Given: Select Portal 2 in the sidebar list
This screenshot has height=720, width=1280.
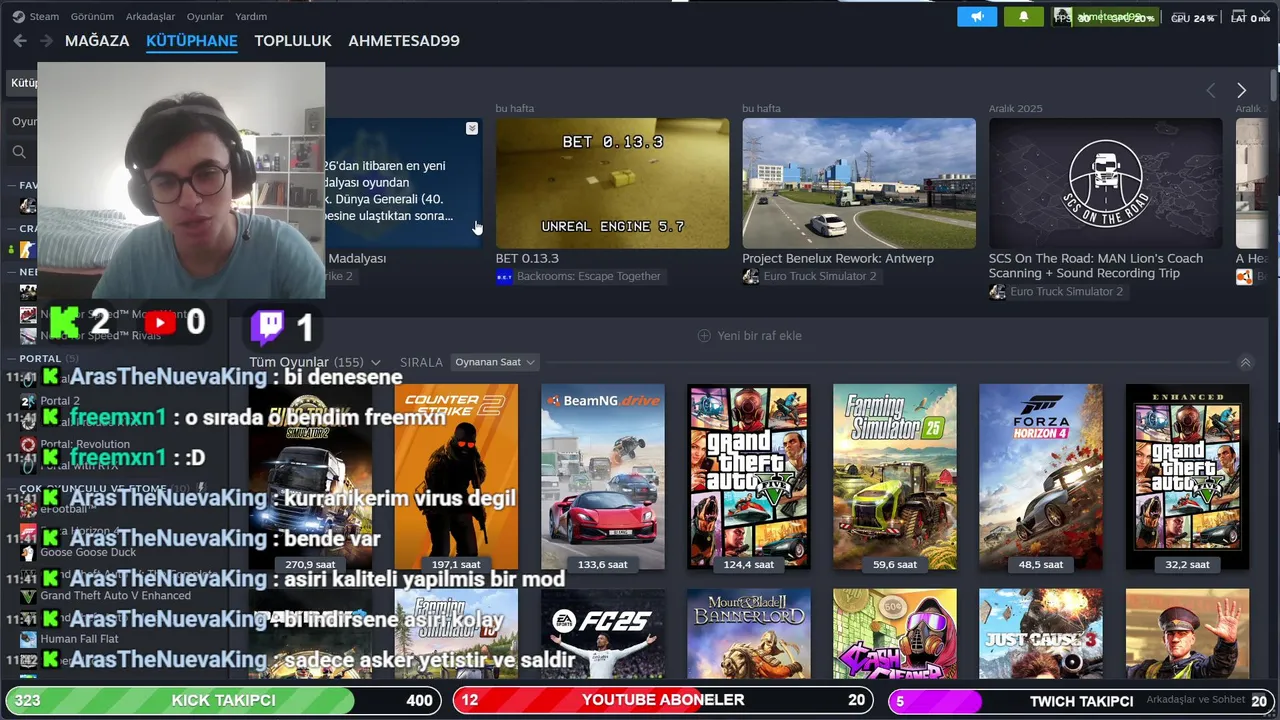Looking at the screenshot, I should [x=59, y=401].
